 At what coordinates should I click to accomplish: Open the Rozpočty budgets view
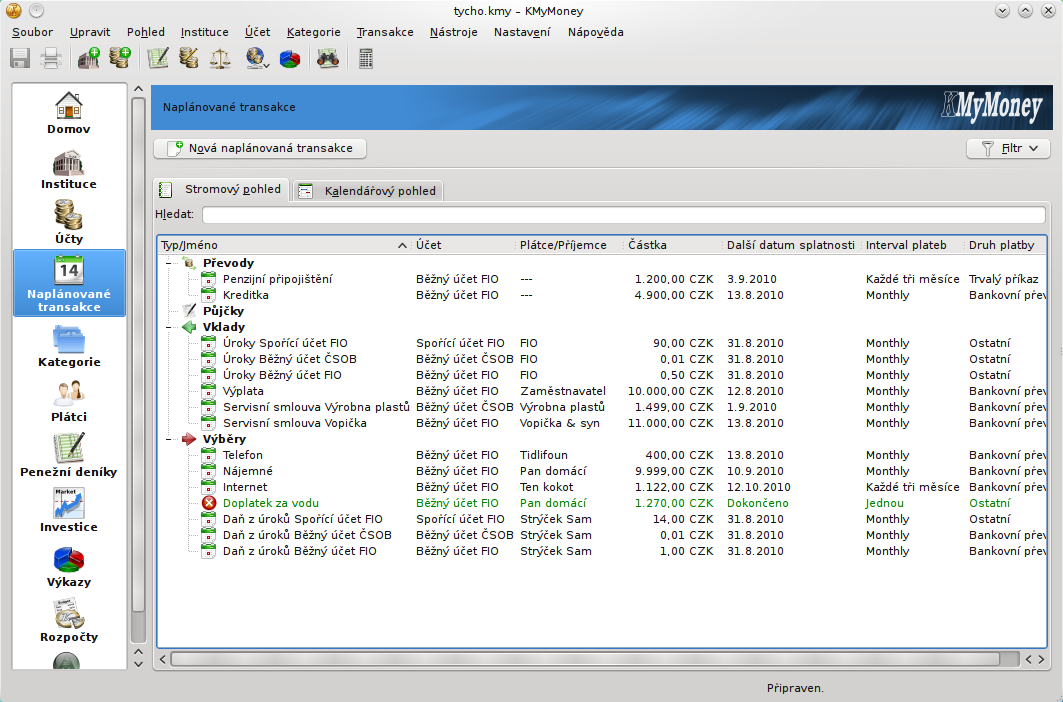point(68,621)
